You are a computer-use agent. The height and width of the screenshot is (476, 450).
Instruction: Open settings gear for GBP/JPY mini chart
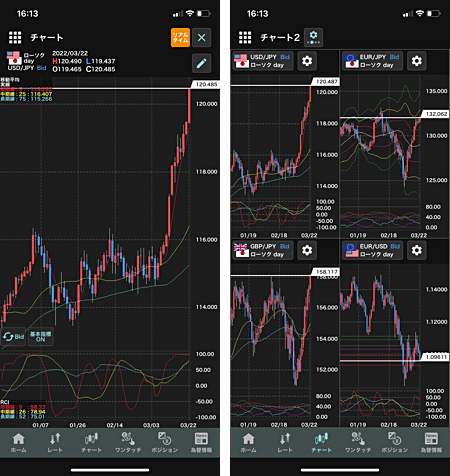pyautogui.click(x=307, y=250)
